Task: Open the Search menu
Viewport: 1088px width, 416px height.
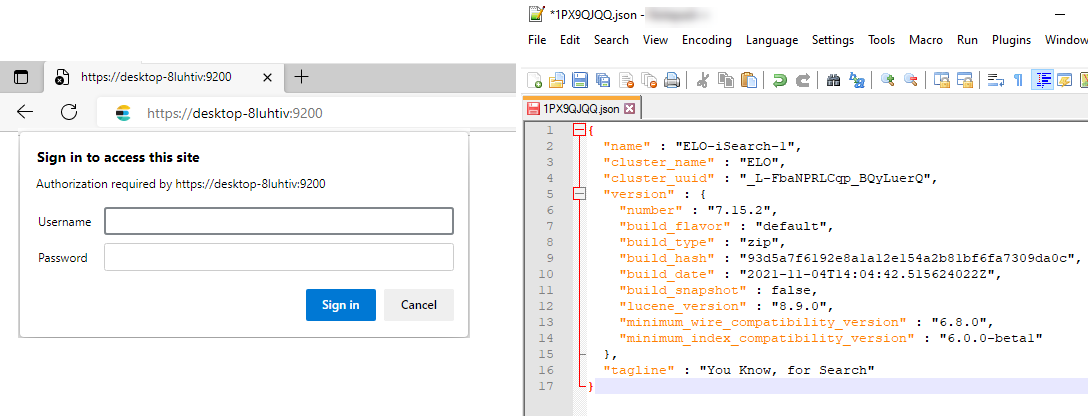Action: [x=611, y=40]
